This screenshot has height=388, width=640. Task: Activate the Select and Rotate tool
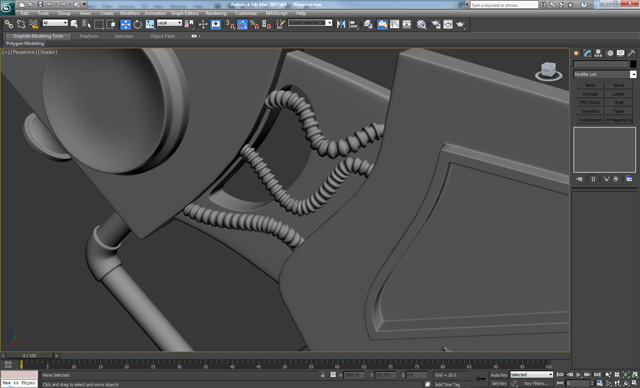(138, 24)
